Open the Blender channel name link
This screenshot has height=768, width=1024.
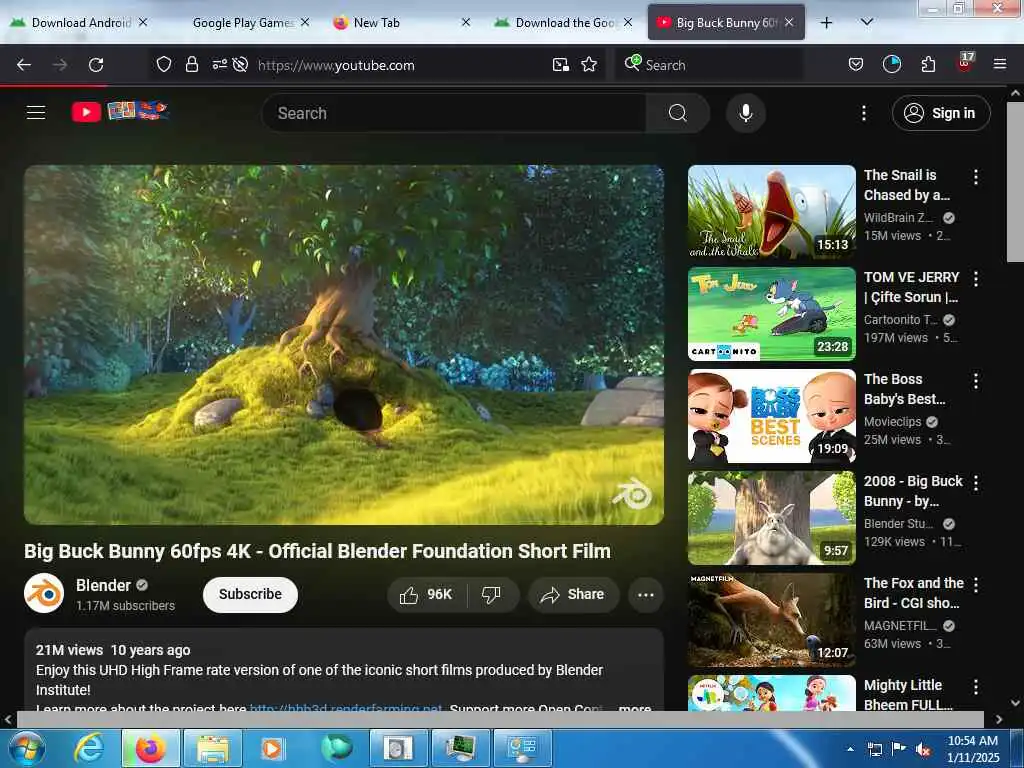(103, 585)
